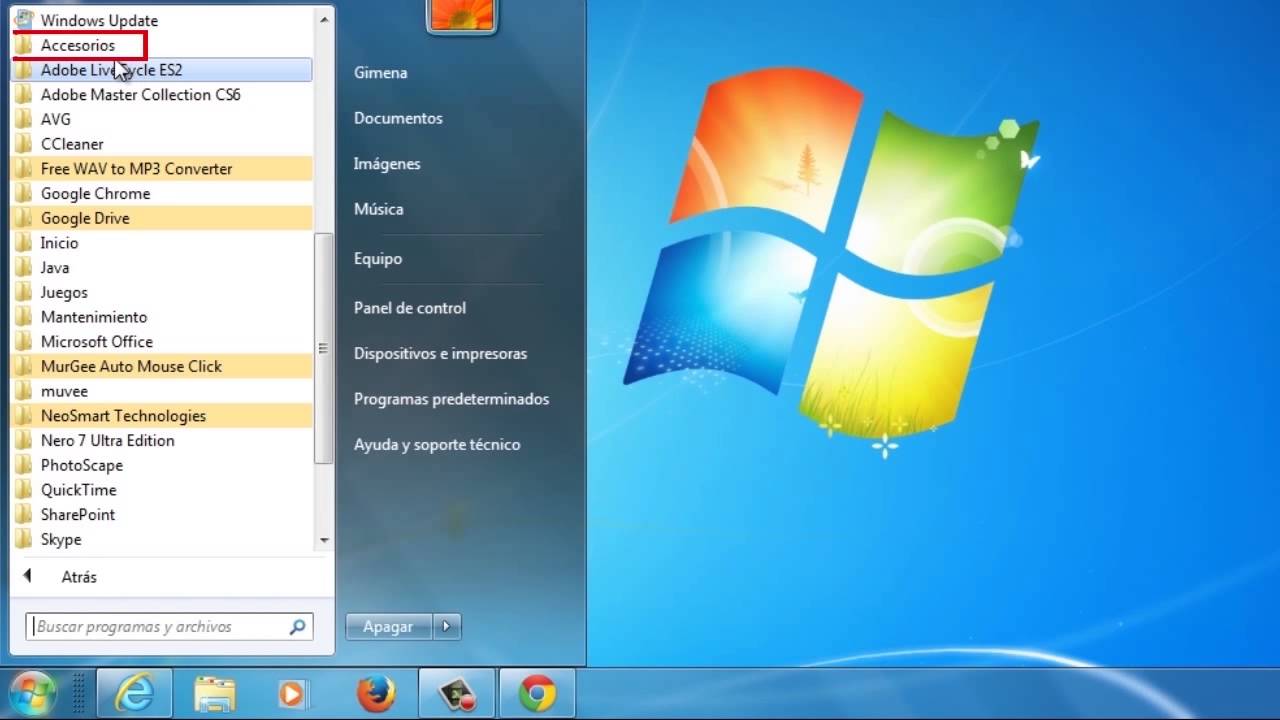The image size is (1280, 720).
Task: Open the Accesorios folder
Action: pyautogui.click(x=163, y=45)
